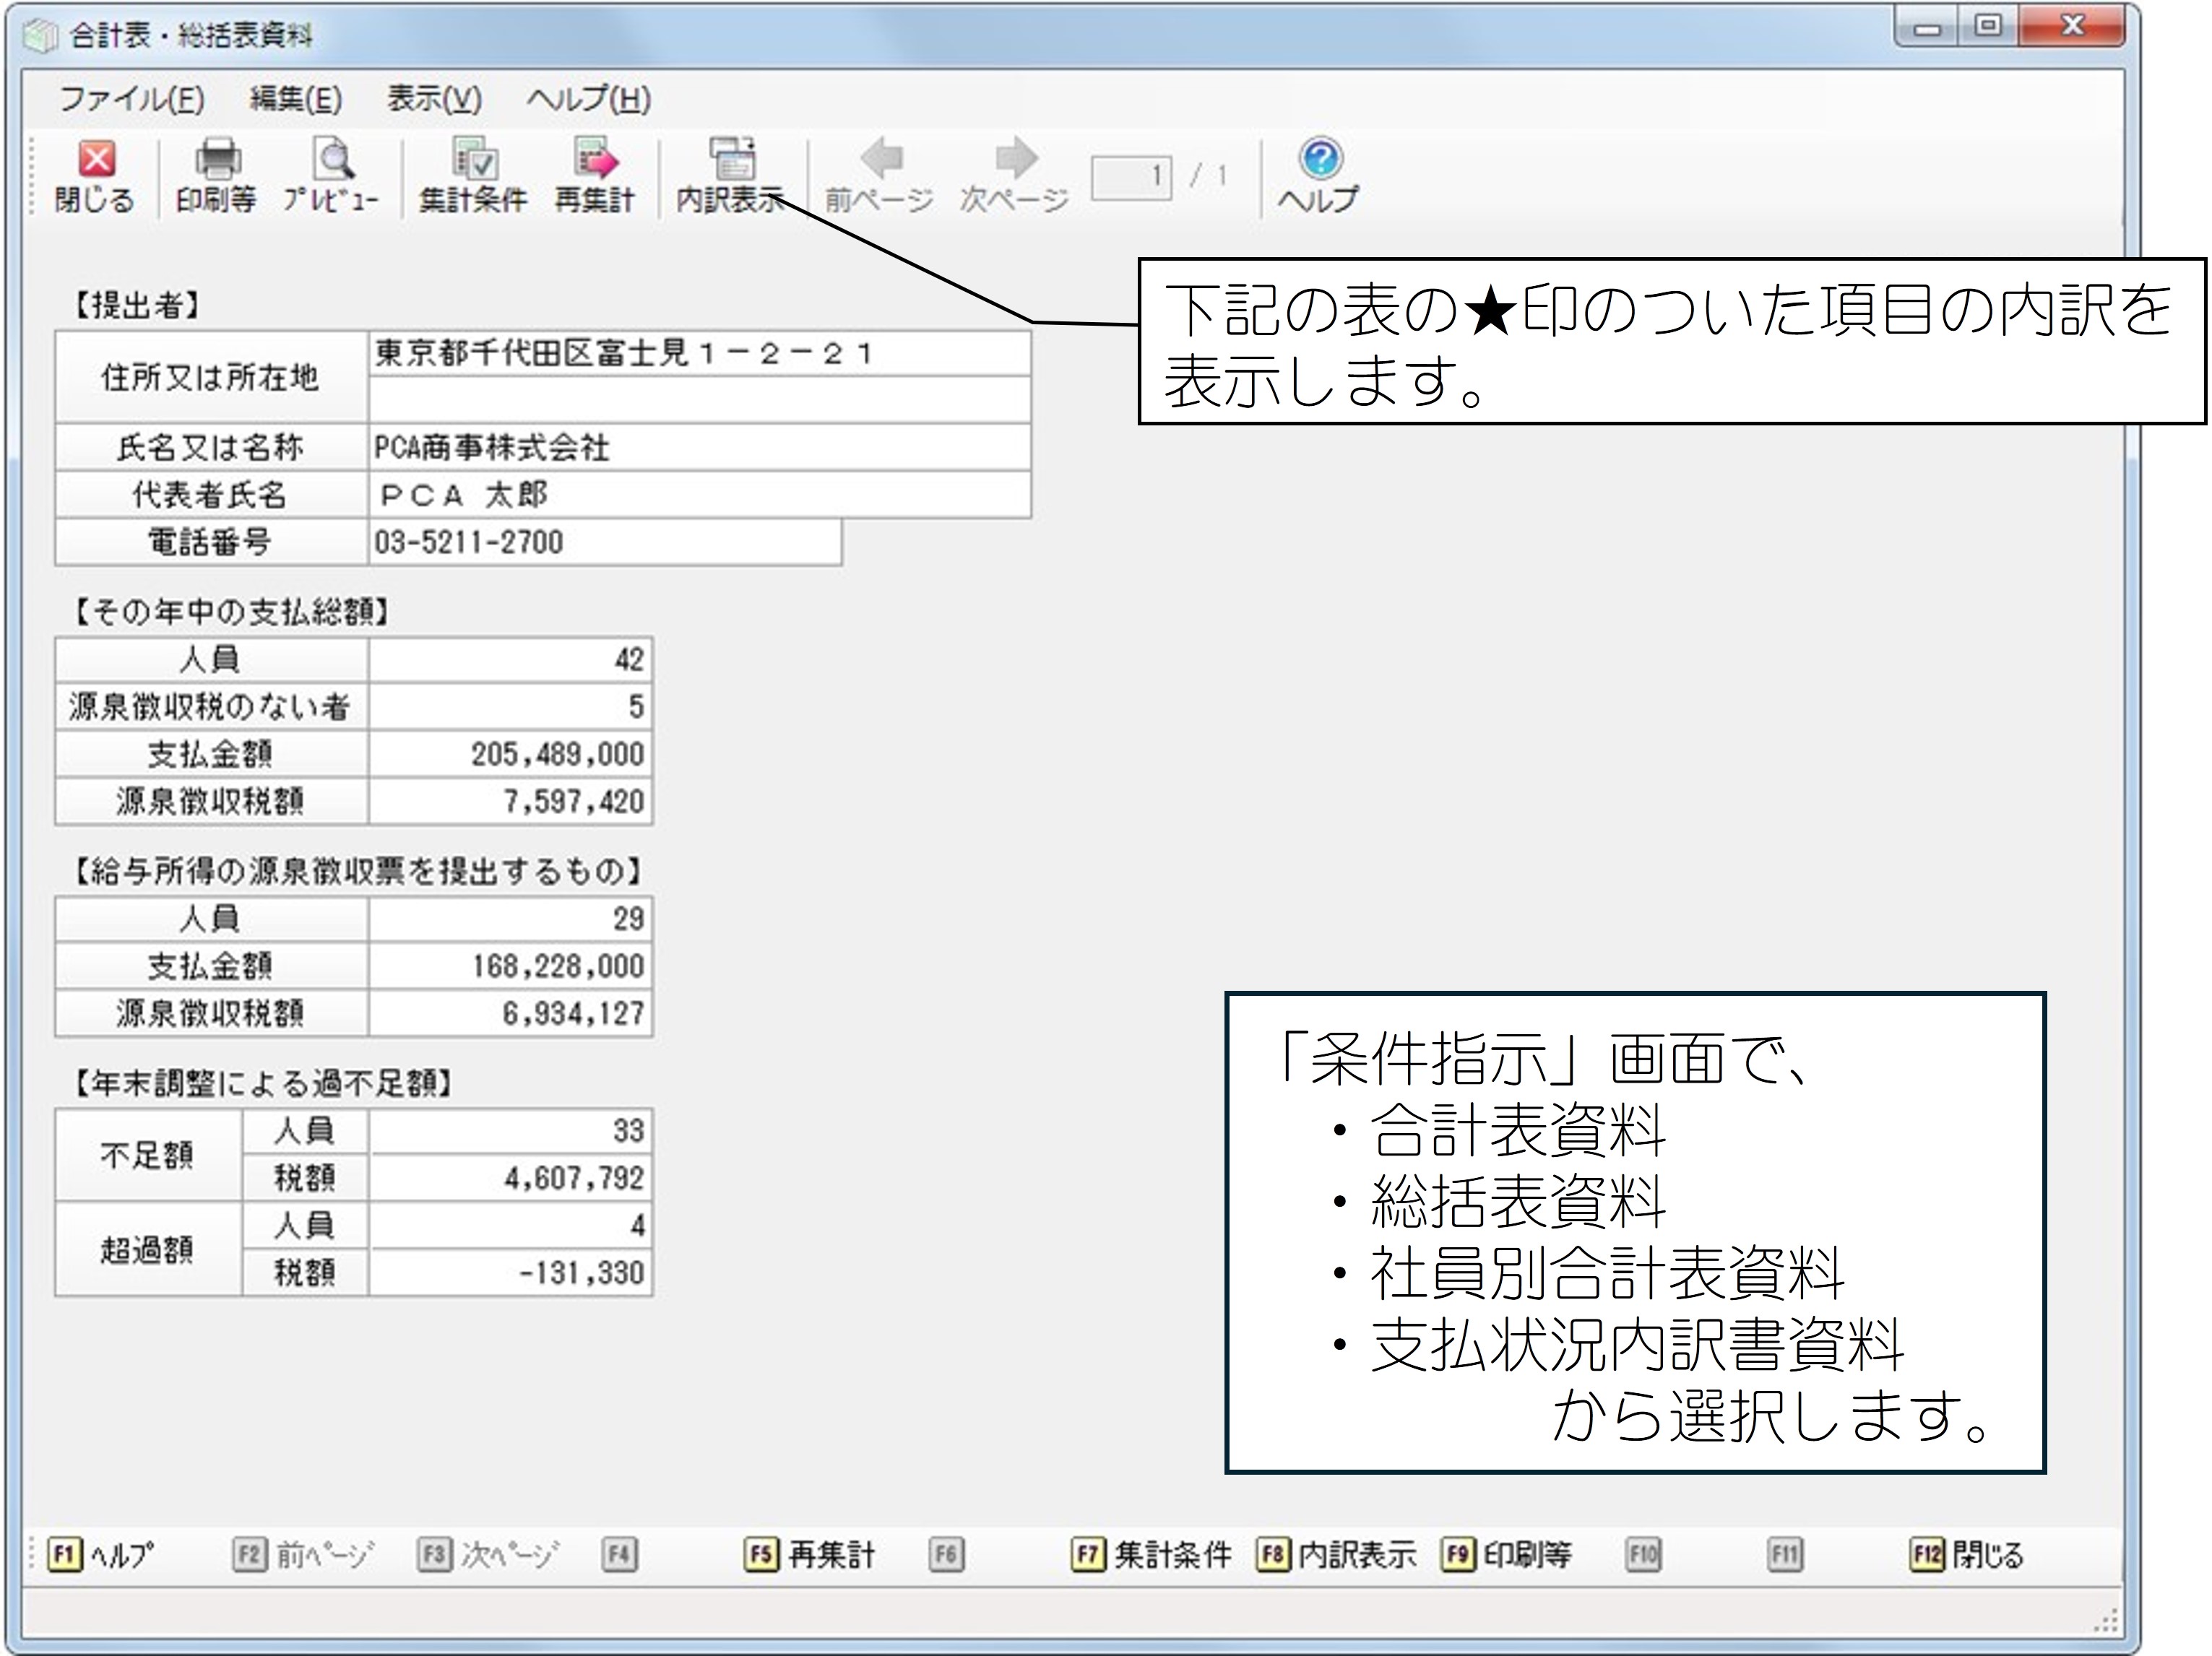Open the ファイル(F) menu
Viewport: 2212px width, 1656px height.
point(132,99)
